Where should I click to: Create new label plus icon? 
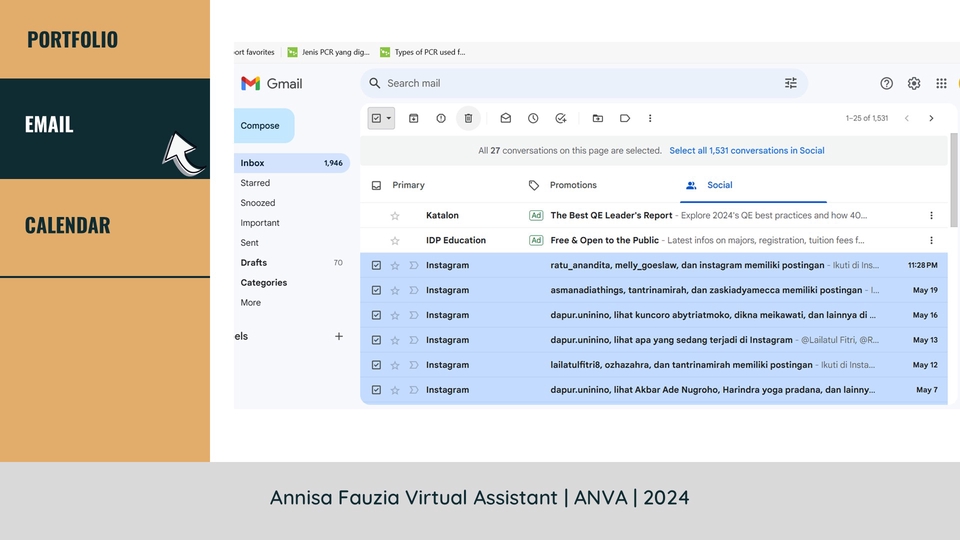(339, 336)
